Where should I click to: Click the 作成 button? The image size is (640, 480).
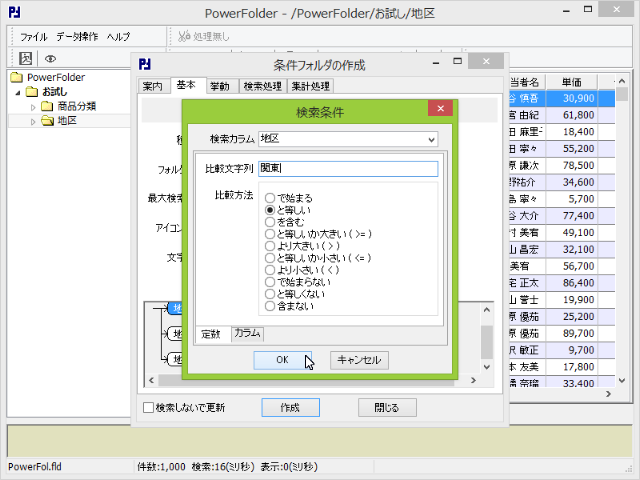[x=290, y=407]
